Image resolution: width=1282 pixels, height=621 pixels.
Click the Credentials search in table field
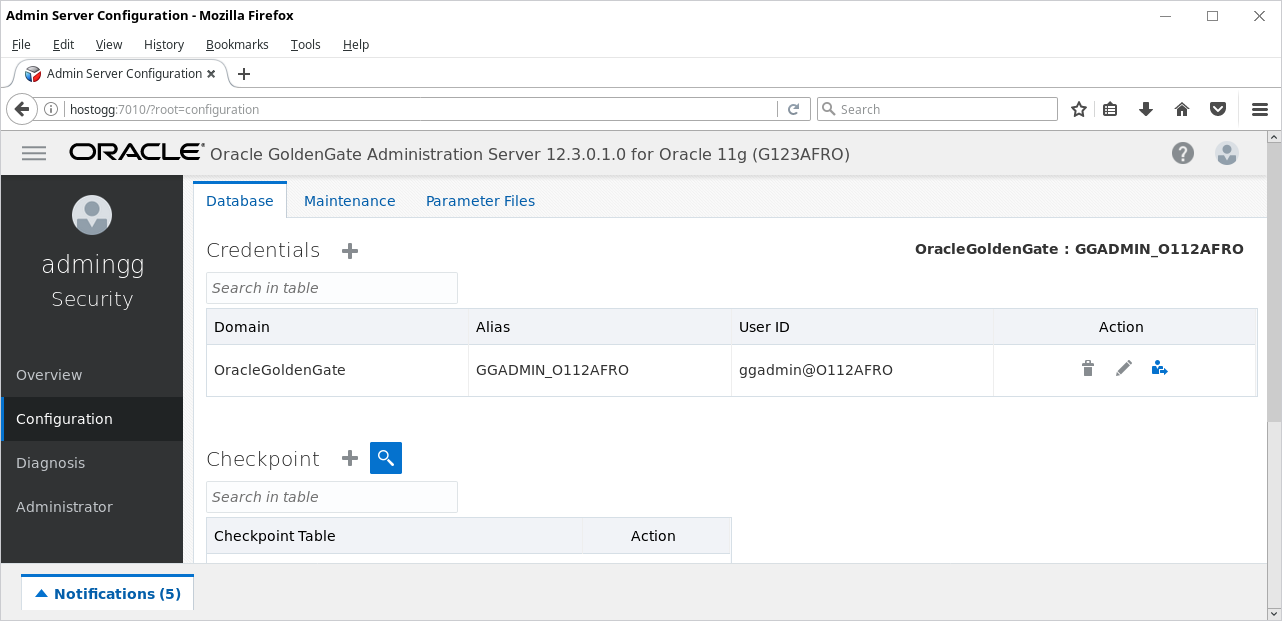point(332,288)
